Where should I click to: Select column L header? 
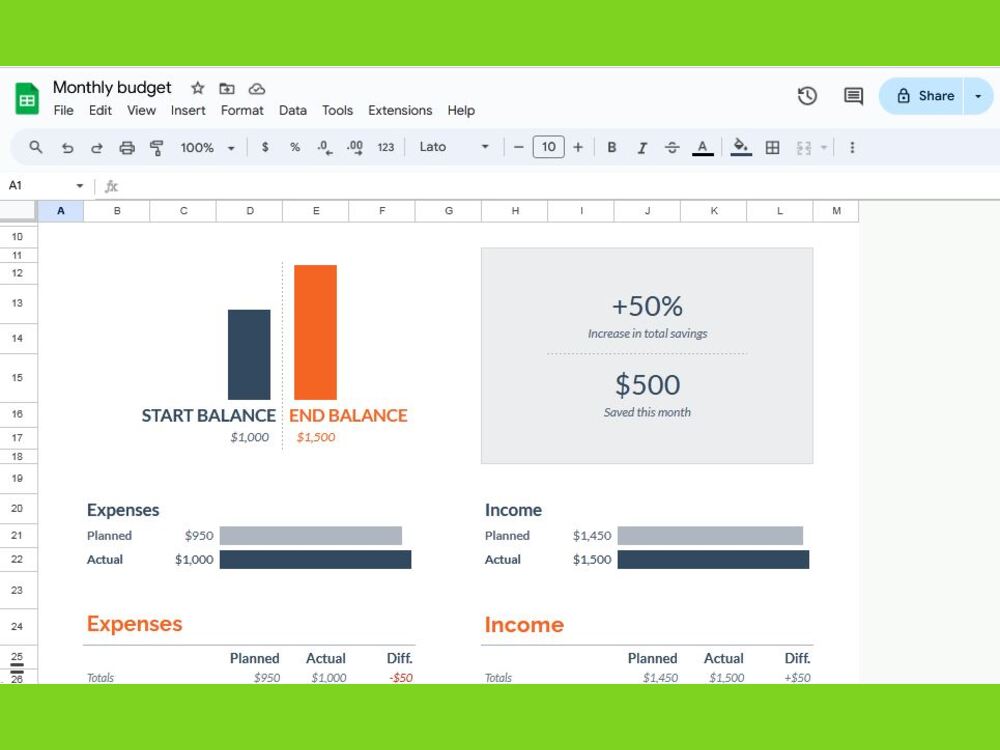coord(779,211)
